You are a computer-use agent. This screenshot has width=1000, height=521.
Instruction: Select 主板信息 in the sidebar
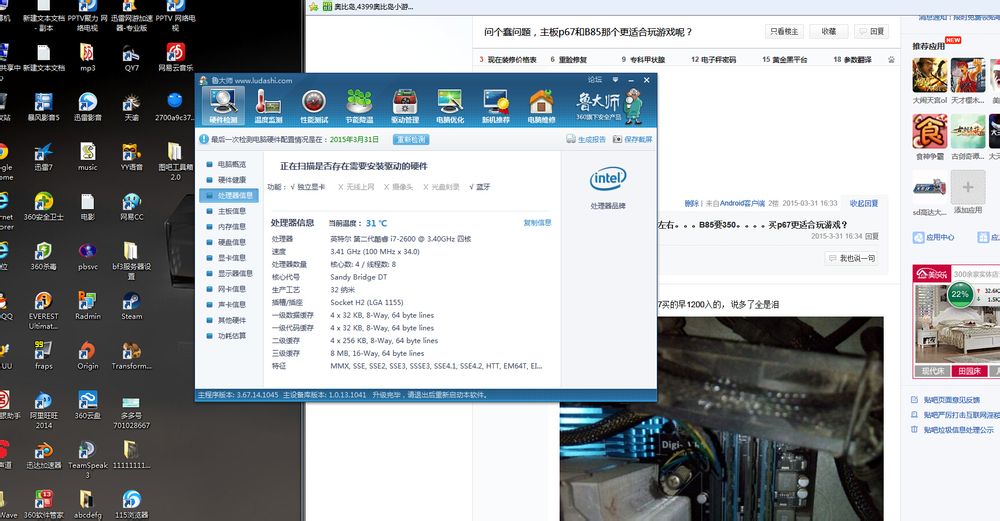[x=232, y=211]
